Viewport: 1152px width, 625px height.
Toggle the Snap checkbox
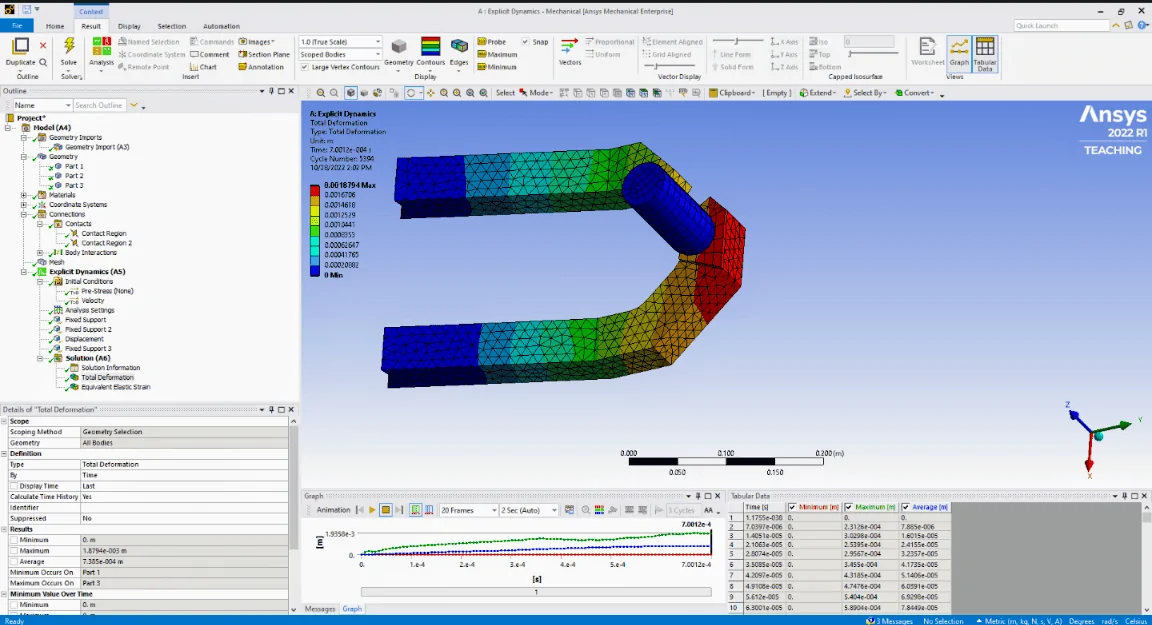(x=525, y=42)
